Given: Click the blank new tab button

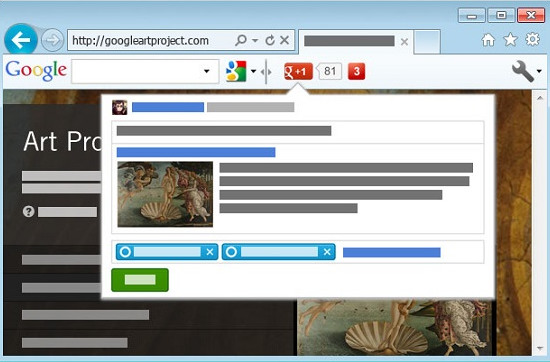Looking at the screenshot, I should click(427, 41).
